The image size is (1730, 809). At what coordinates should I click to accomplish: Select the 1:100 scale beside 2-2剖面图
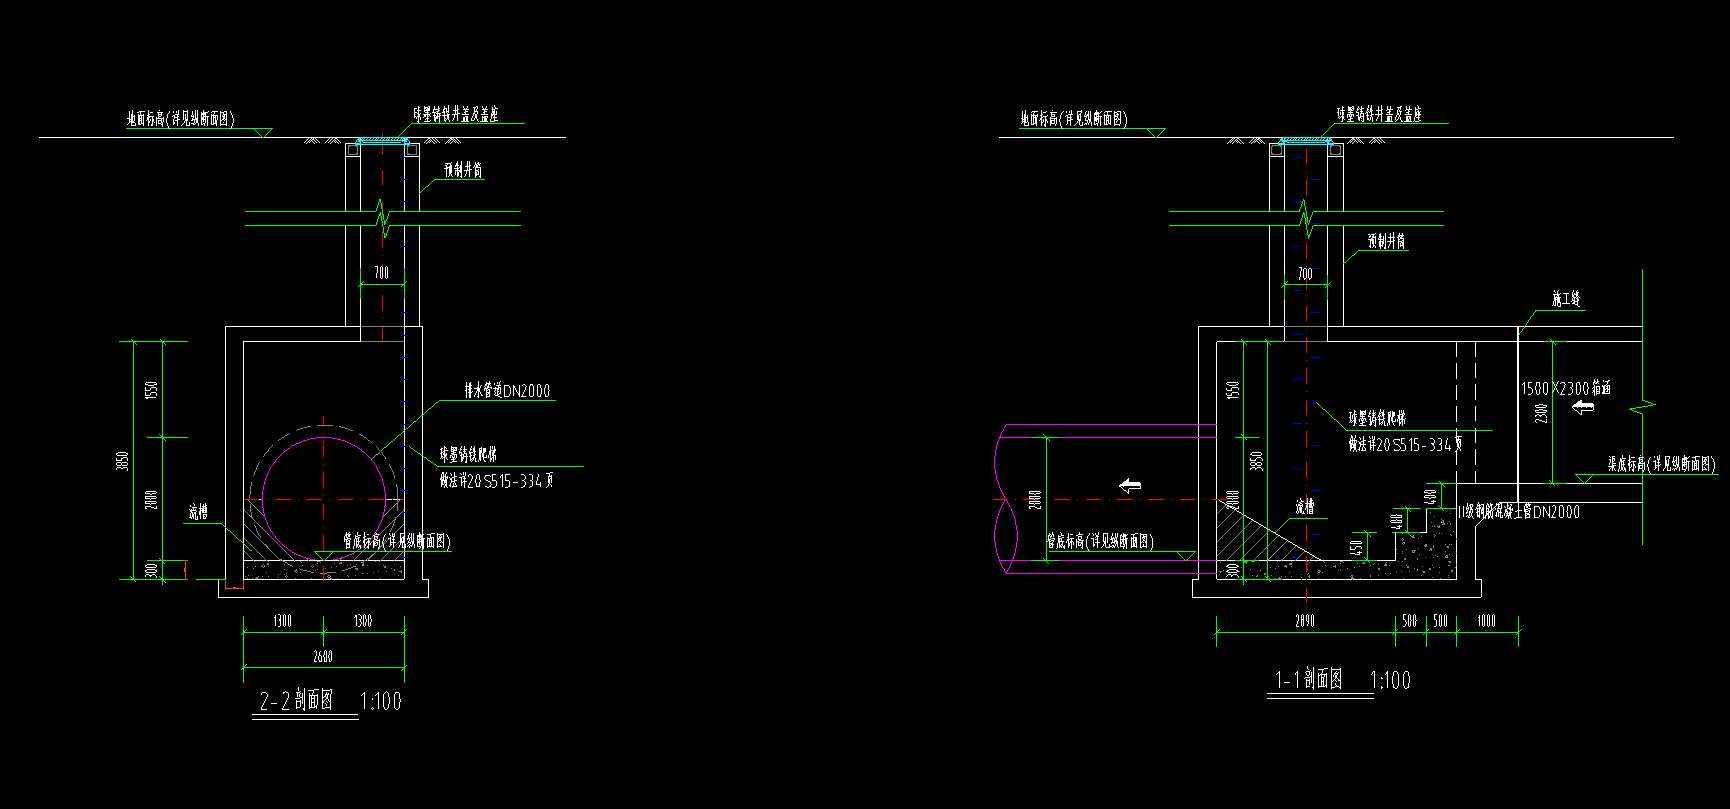pyautogui.click(x=381, y=701)
